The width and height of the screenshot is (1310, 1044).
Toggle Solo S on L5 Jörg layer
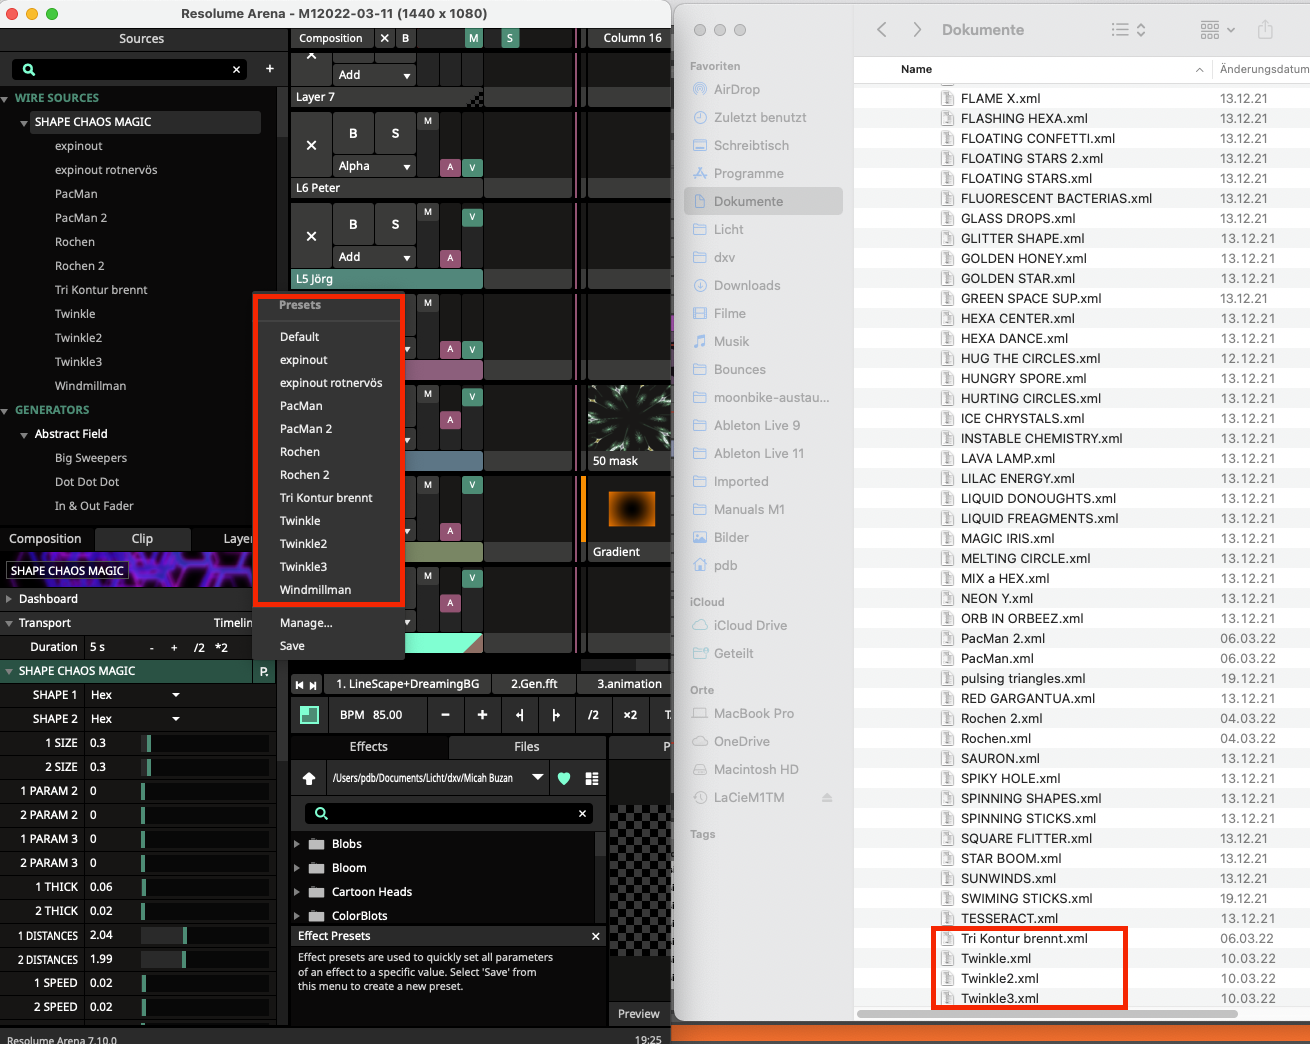tap(395, 224)
